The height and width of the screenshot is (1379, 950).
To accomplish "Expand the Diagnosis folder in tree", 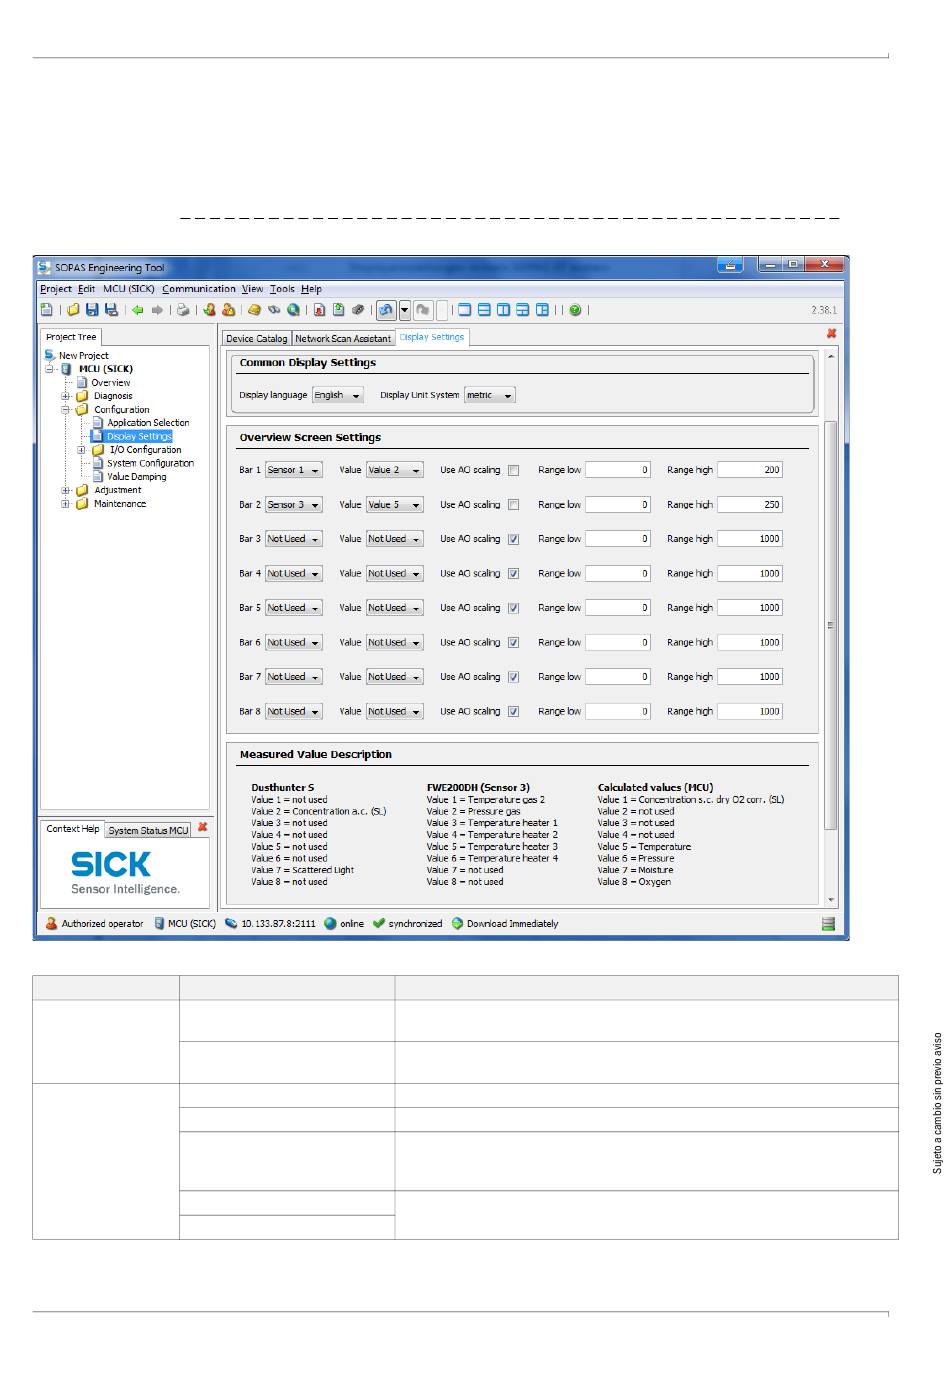I will click(66, 396).
